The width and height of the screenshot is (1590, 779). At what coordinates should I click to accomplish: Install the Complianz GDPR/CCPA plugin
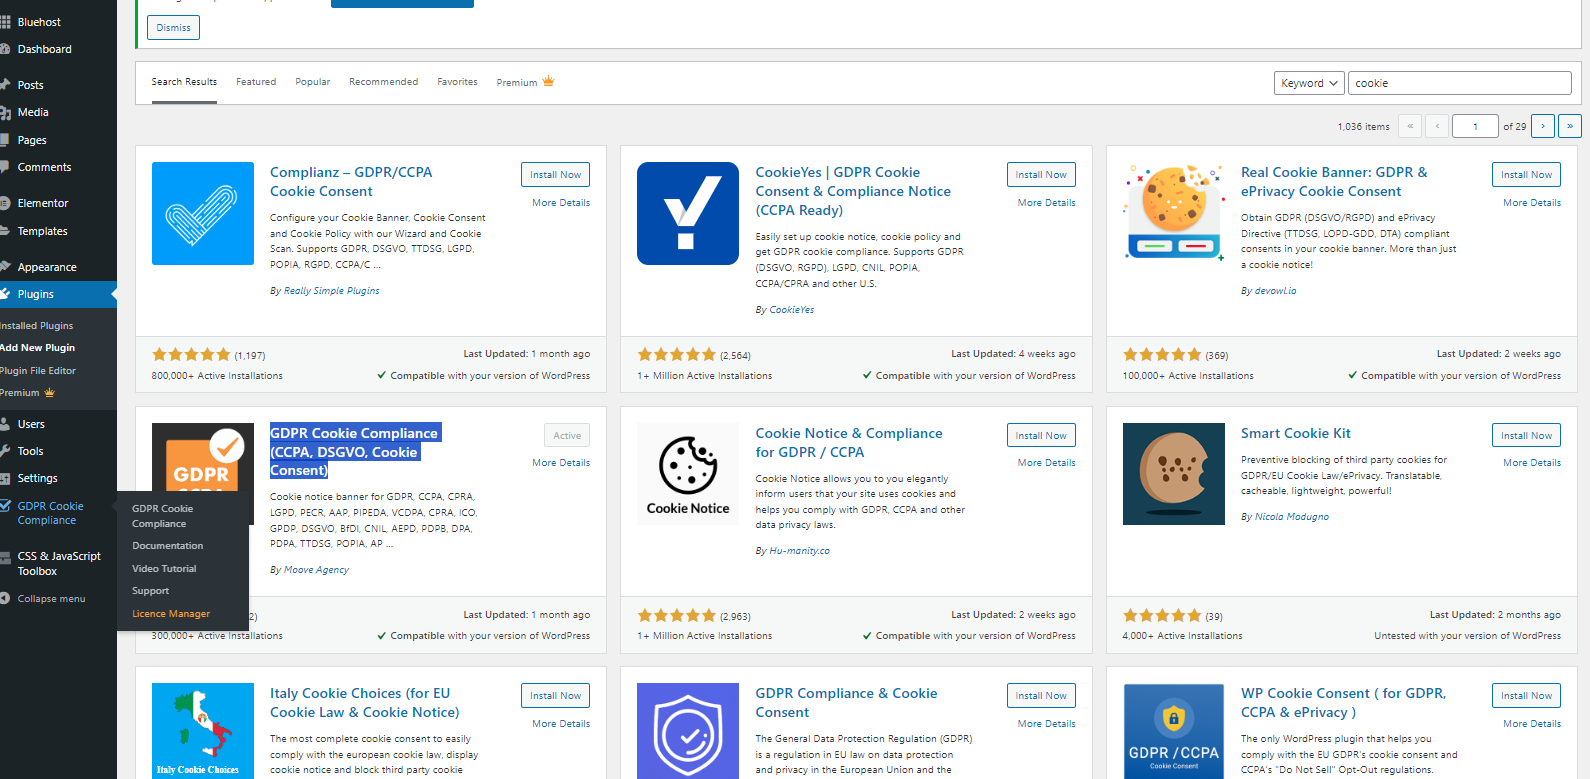[x=555, y=174]
